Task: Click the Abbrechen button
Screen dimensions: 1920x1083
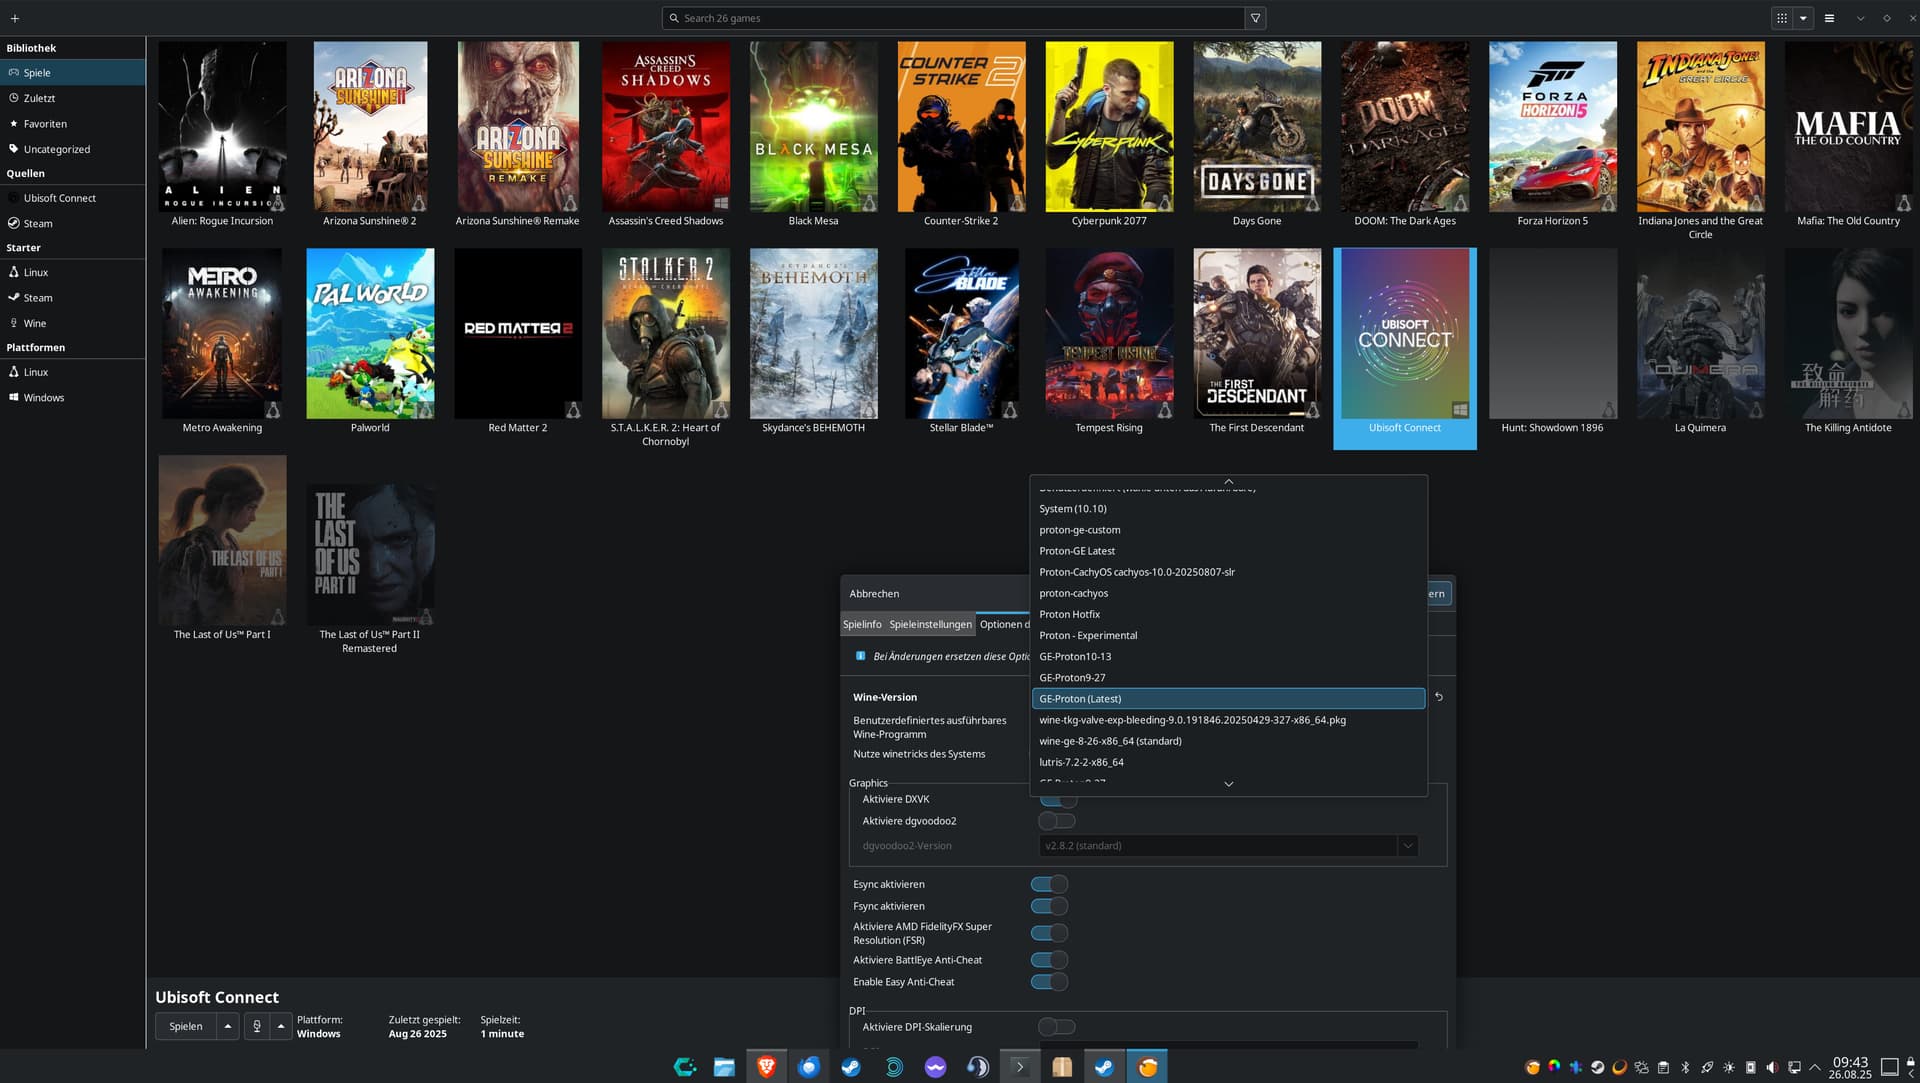Action: click(874, 594)
